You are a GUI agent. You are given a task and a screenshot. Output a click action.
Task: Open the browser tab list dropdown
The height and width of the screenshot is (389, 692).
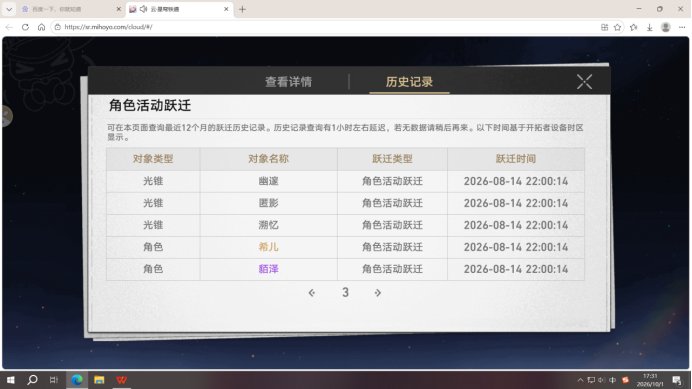(9, 9)
